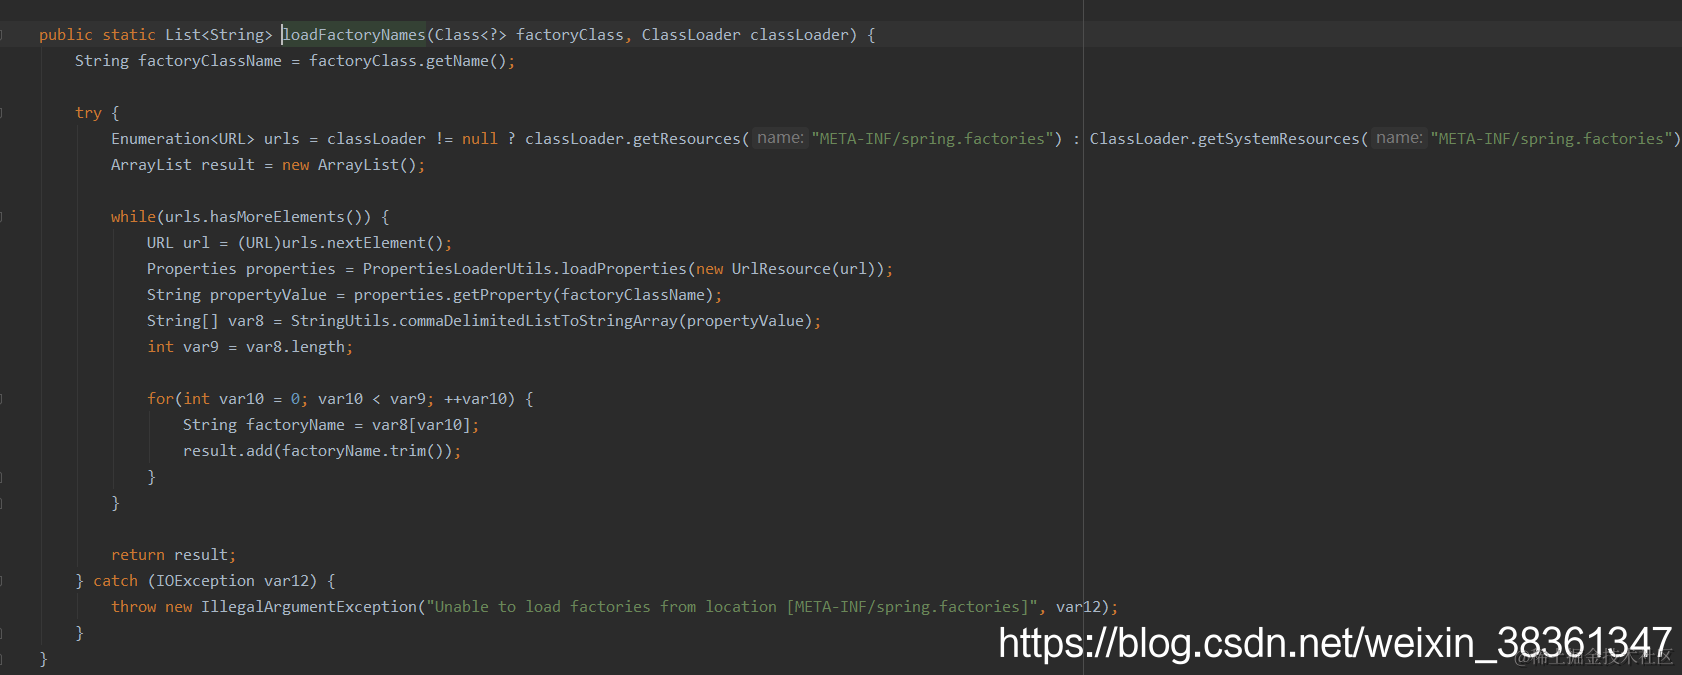Click the "Properties properties" declaration

coord(241,269)
